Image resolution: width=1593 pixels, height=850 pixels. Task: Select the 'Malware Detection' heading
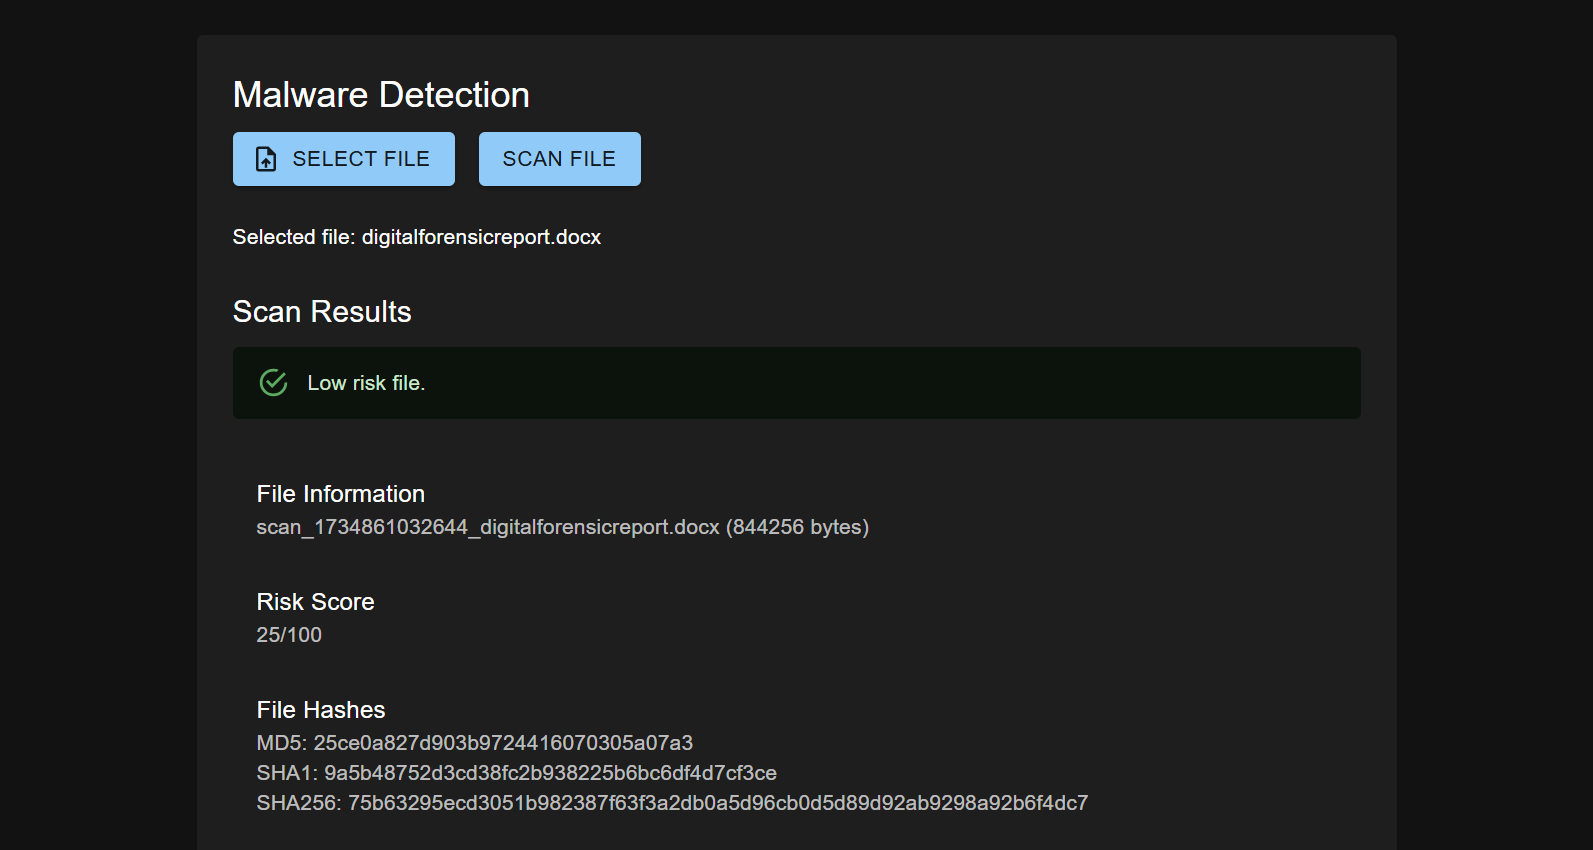[x=381, y=95]
